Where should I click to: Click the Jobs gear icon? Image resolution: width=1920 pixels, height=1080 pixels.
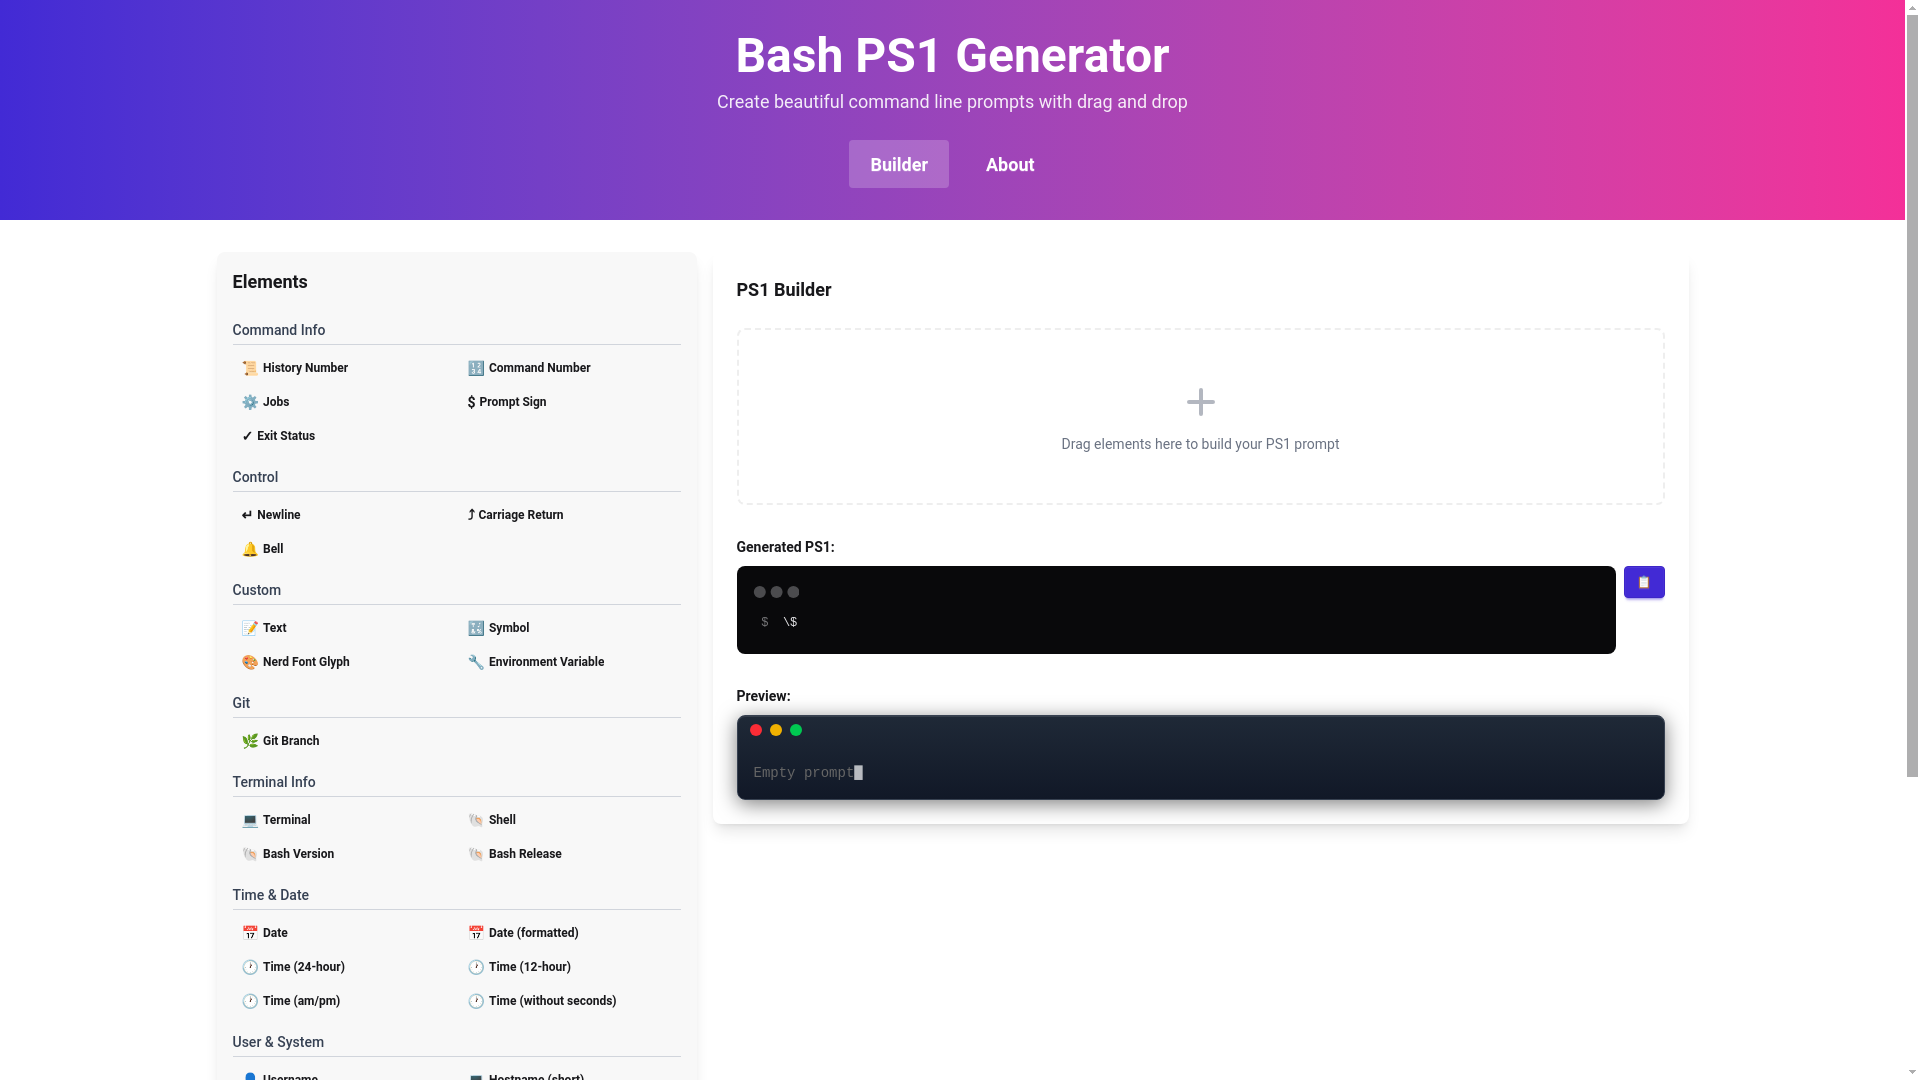point(250,402)
